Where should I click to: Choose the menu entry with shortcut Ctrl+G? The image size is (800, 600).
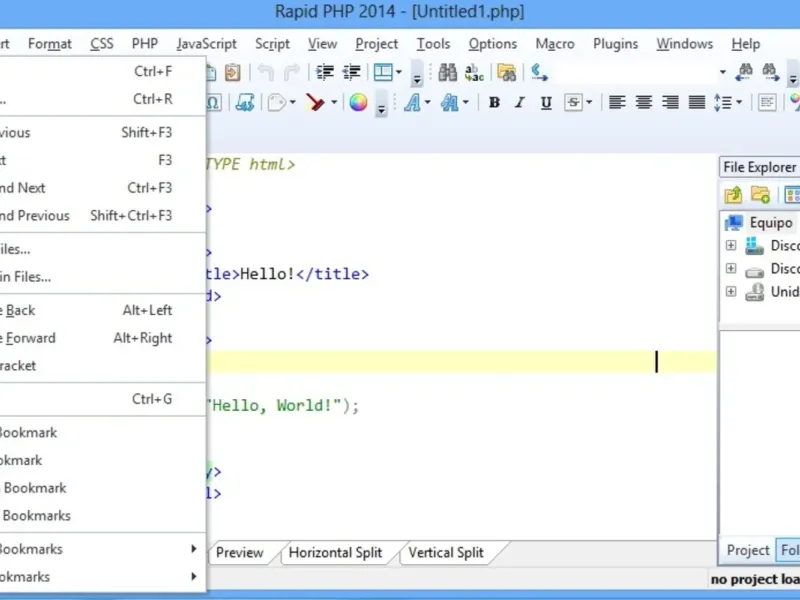102,399
